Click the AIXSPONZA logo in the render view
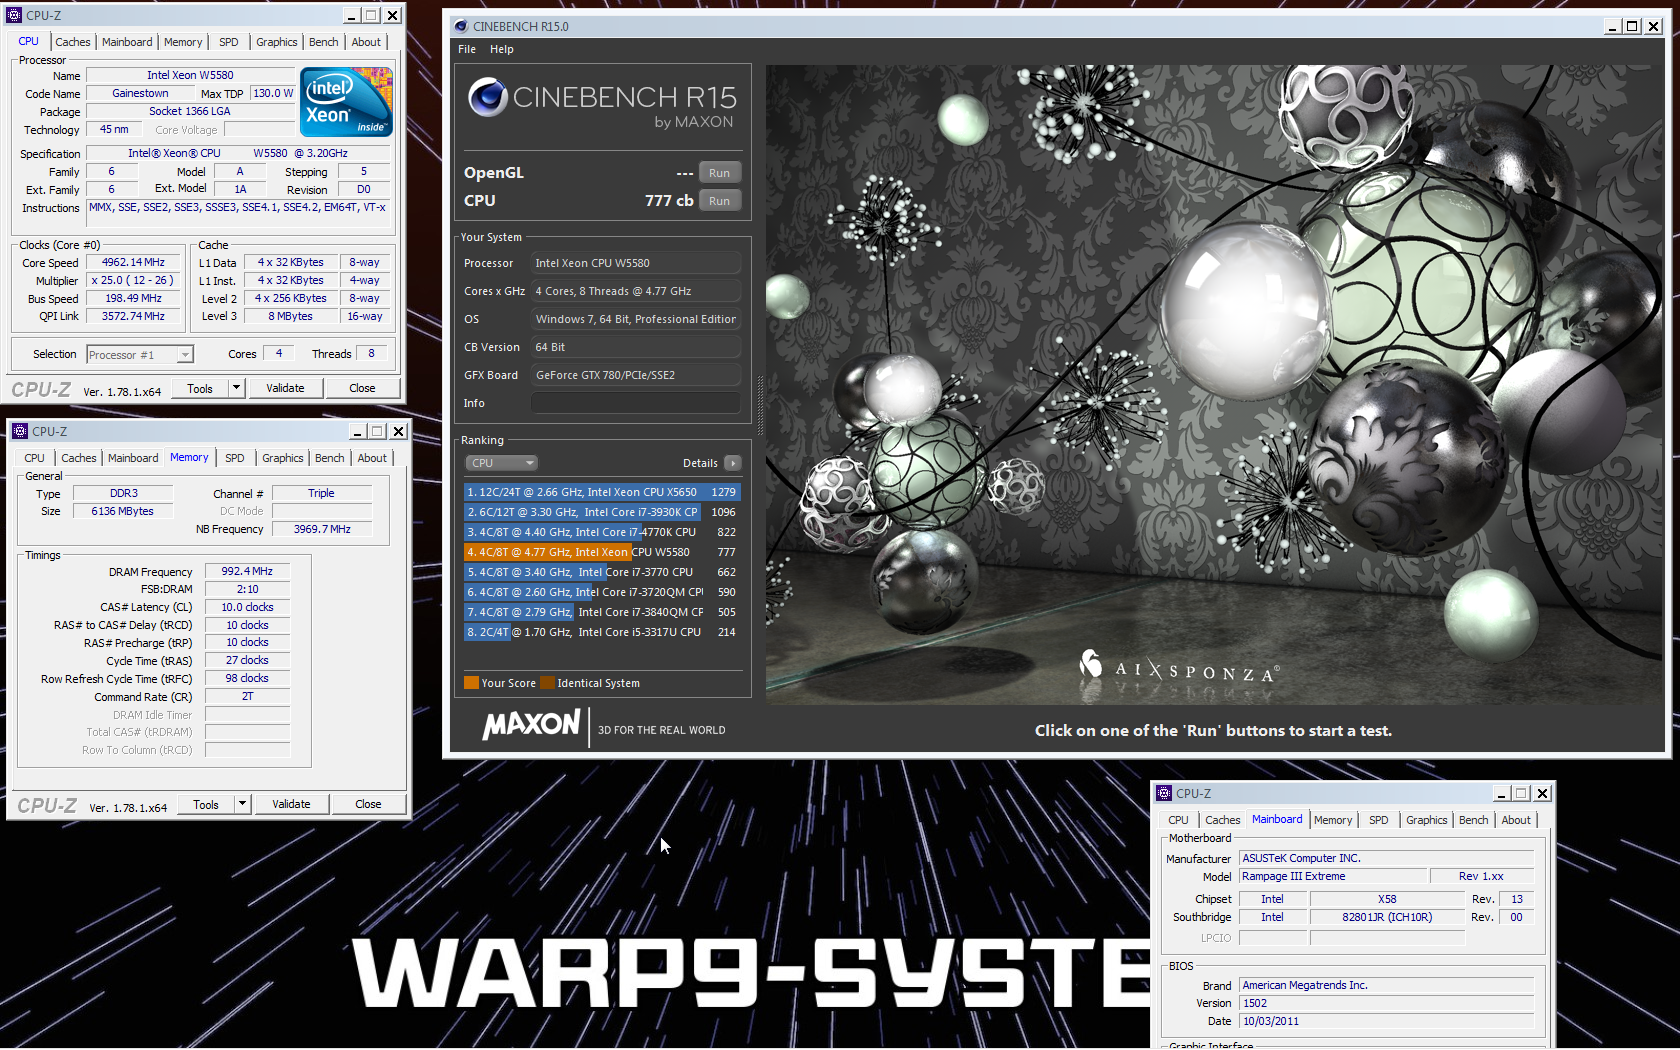Image resolution: width=1680 pixels, height=1050 pixels. pyautogui.click(x=1179, y=668)
